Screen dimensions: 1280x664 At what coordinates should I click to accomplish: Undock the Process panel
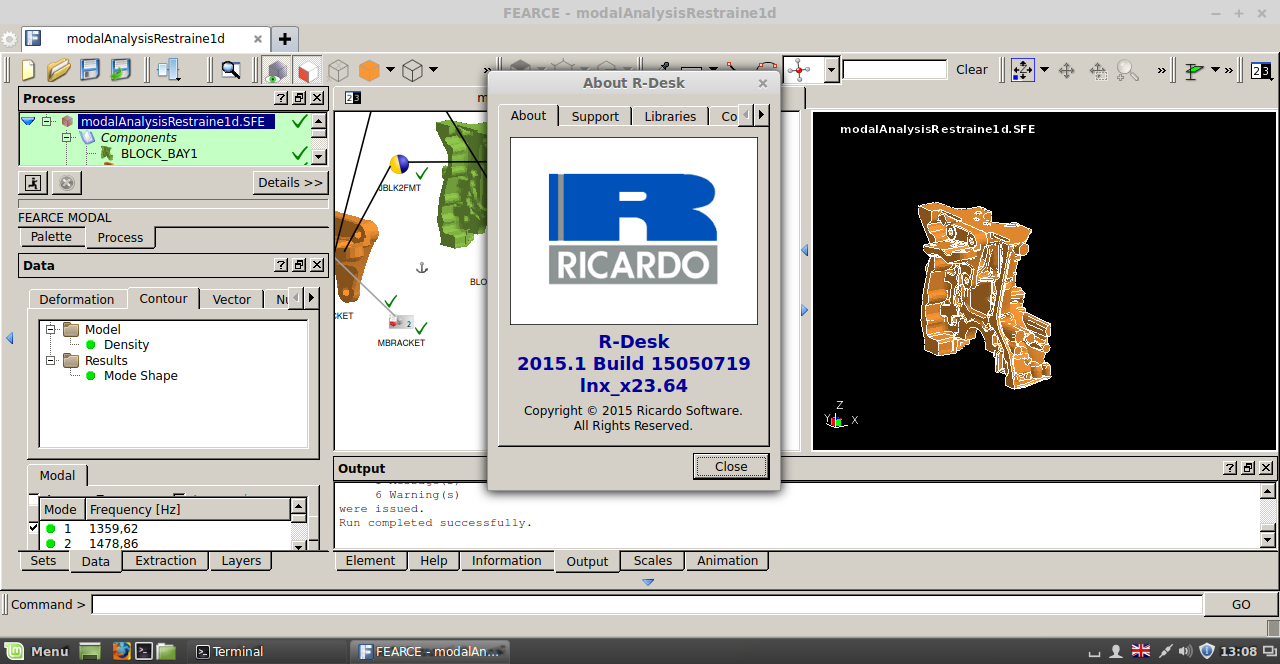300,98
